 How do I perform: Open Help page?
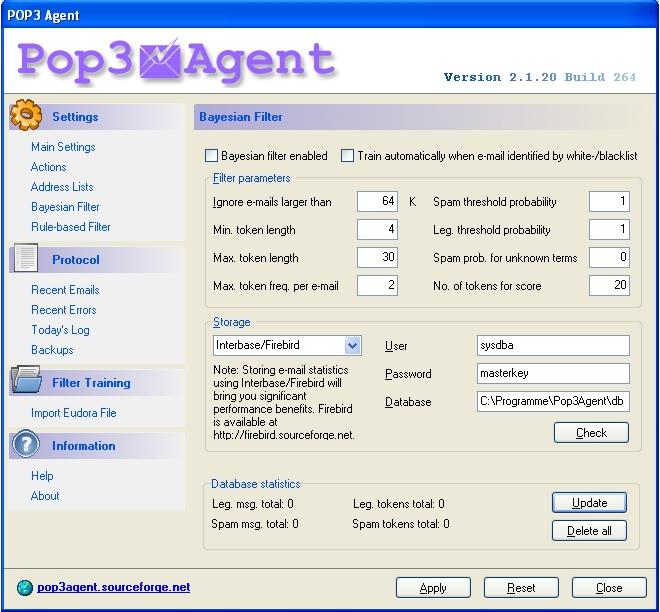point(42,476)
